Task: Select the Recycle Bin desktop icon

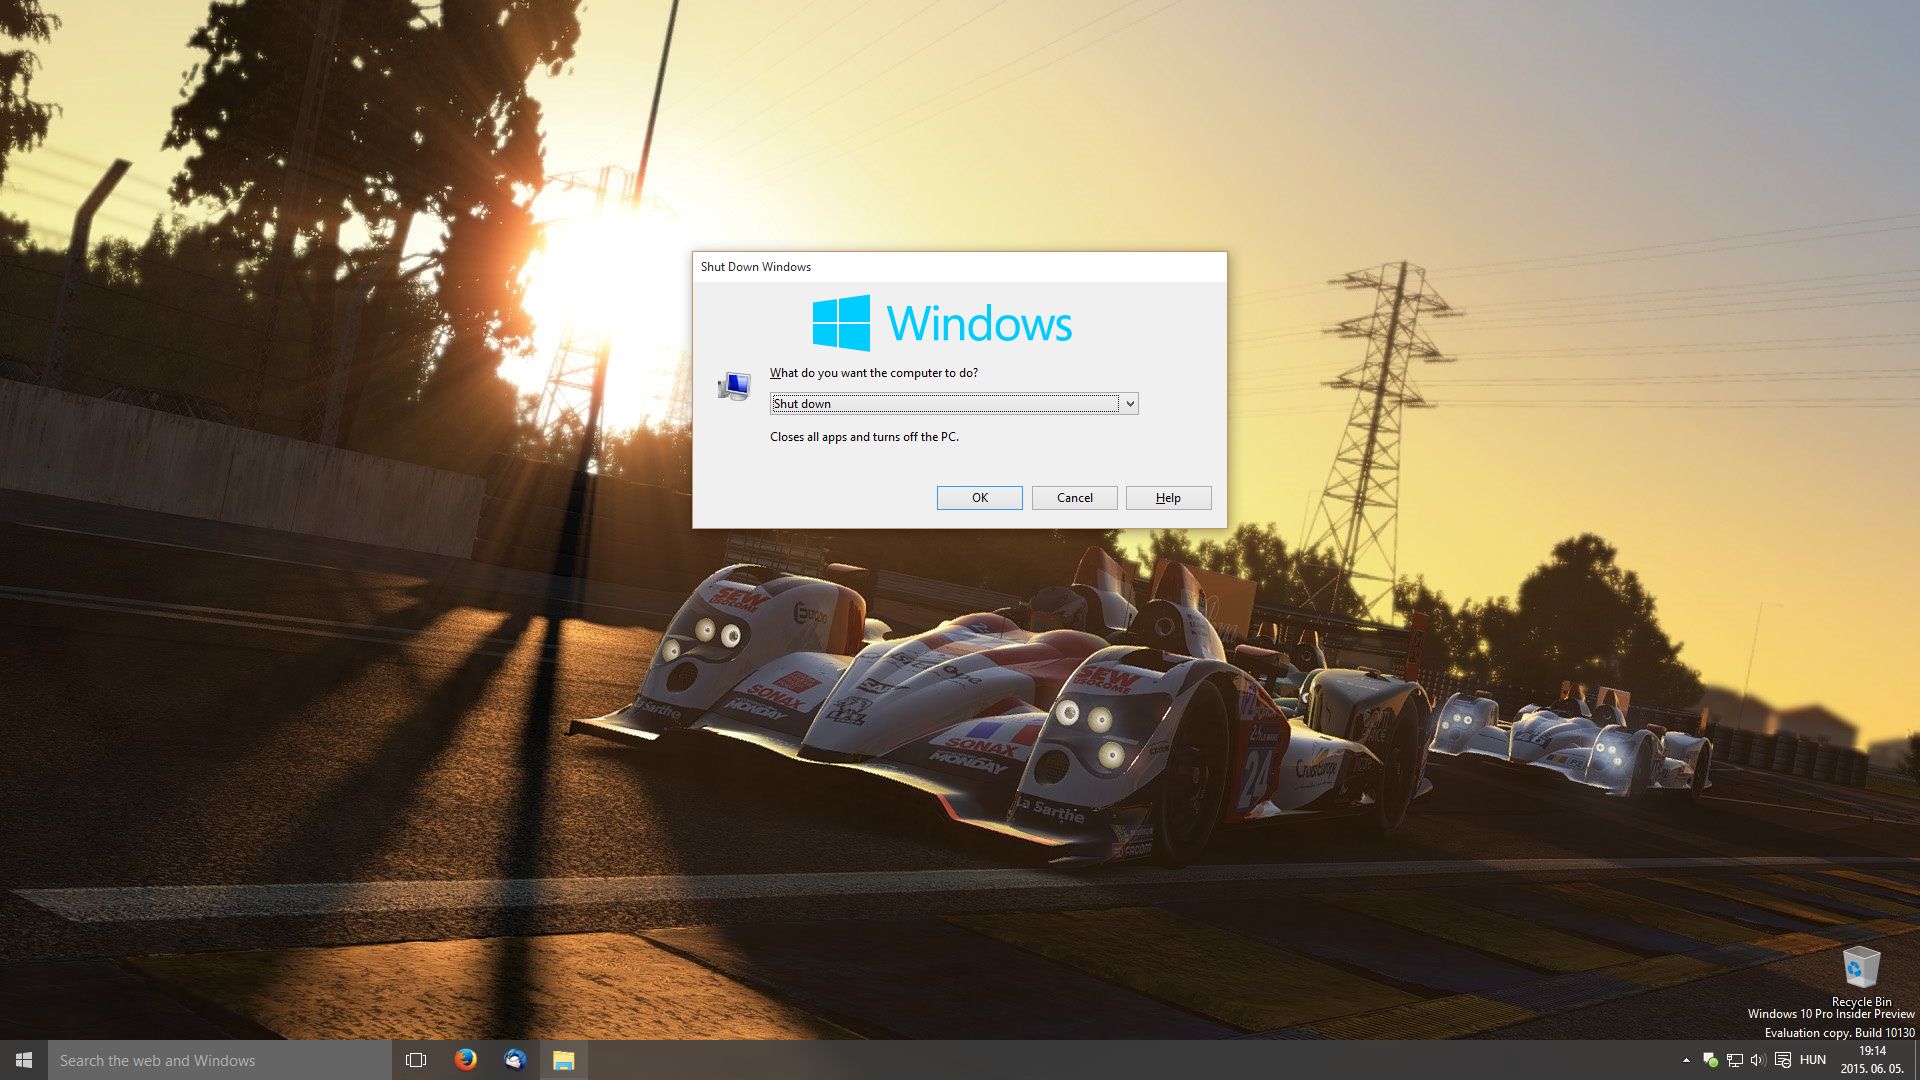Action: (1861, 976)
